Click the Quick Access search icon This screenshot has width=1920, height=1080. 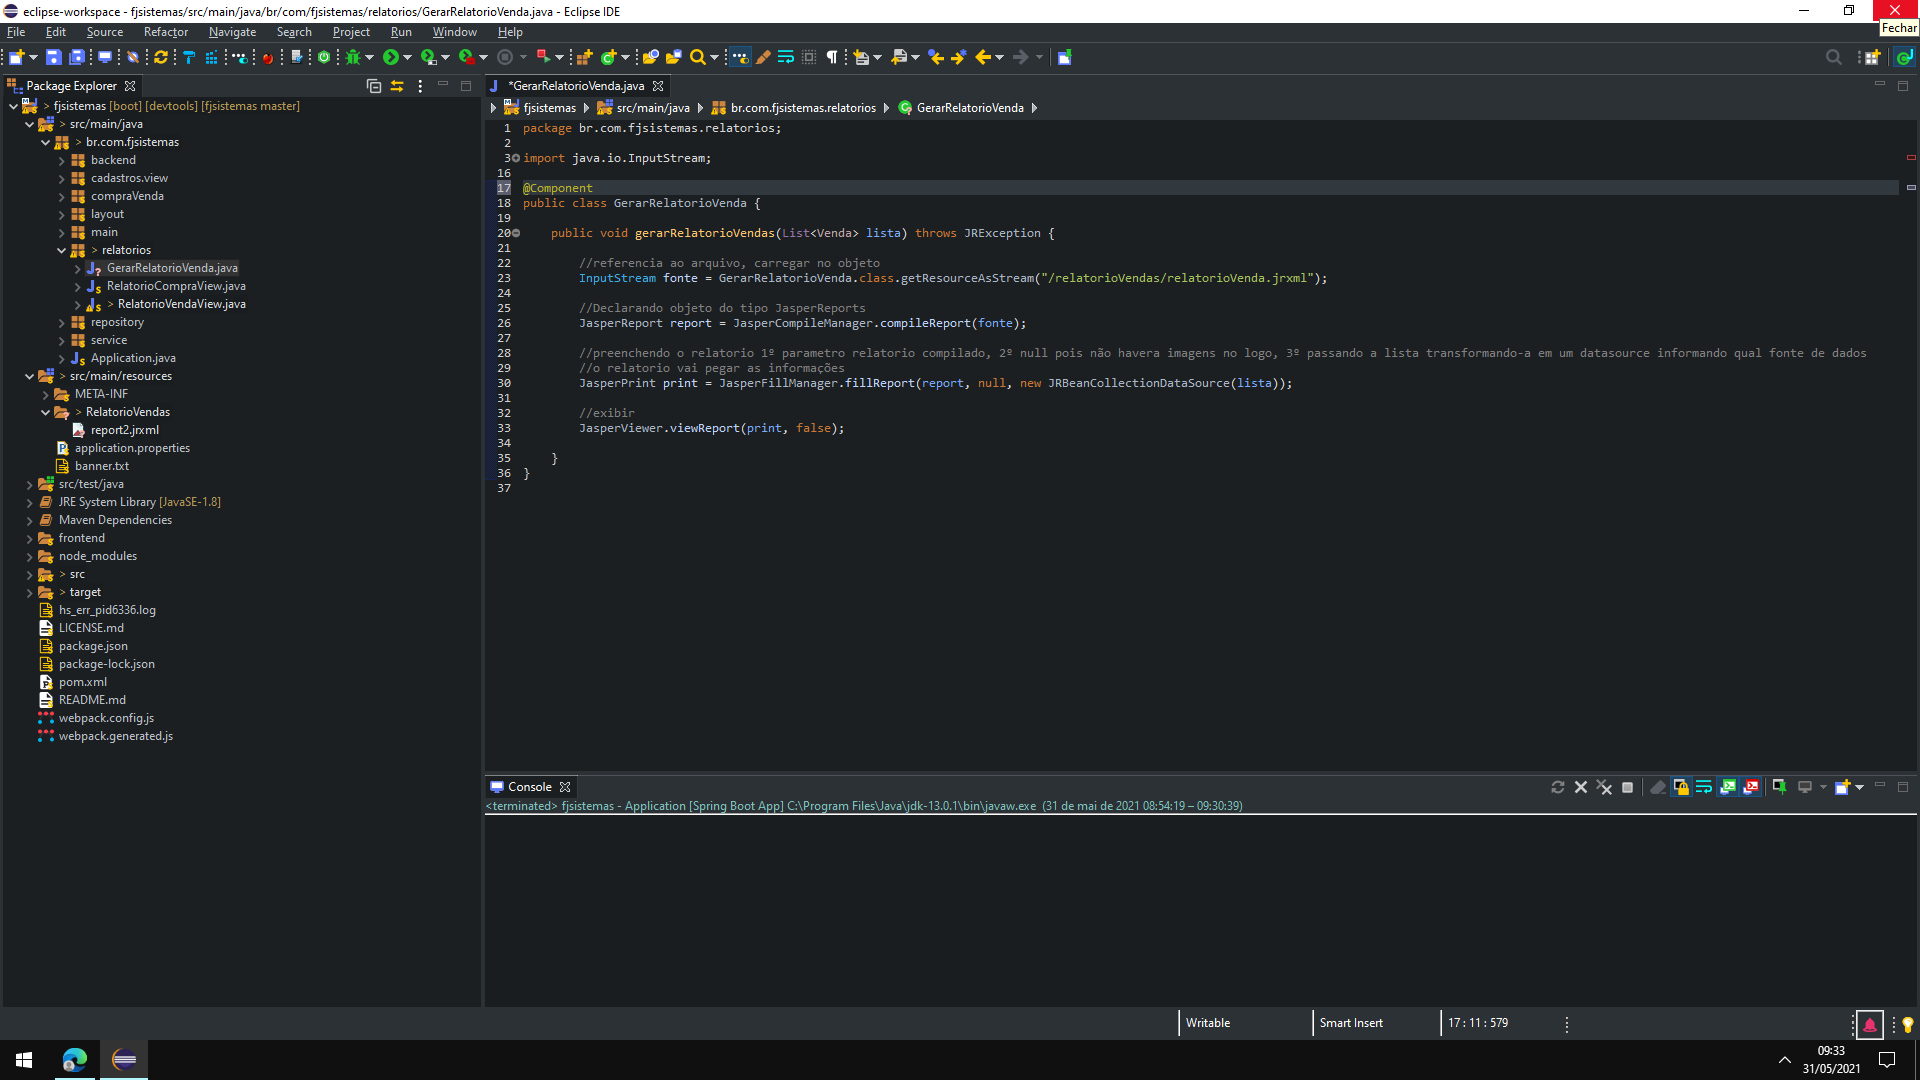[1833, 58]
